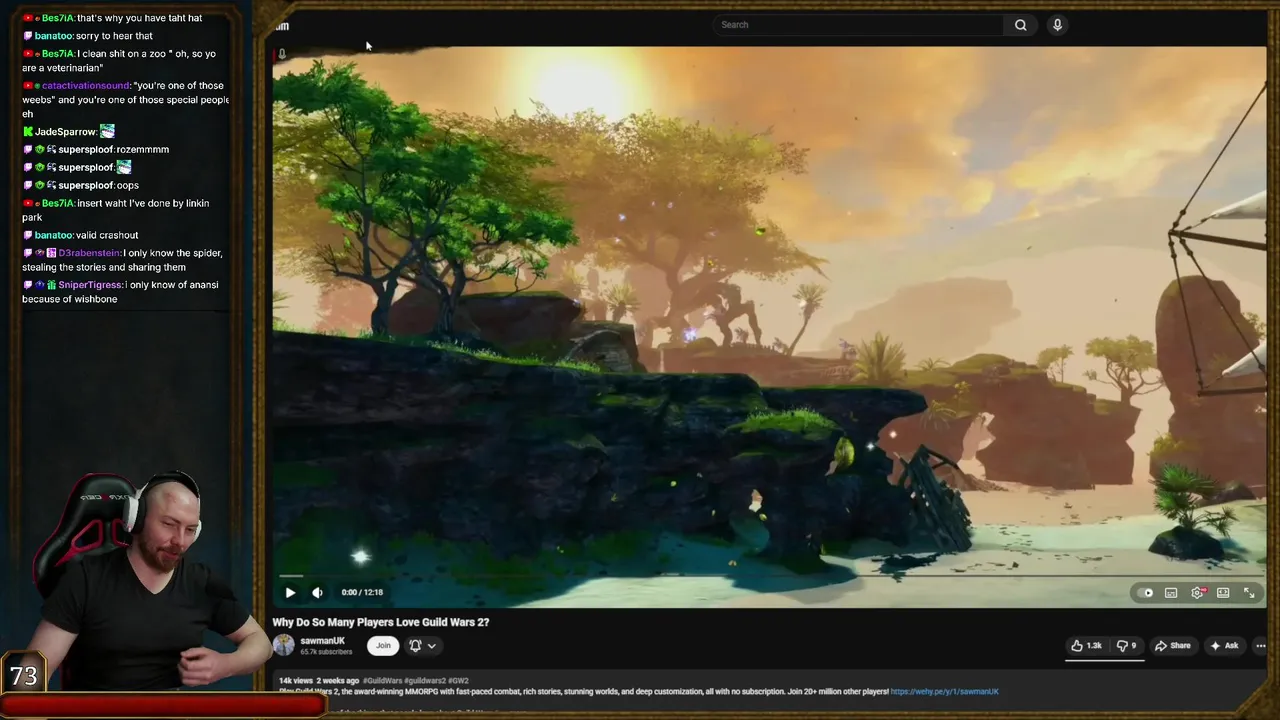Switch to theater mode view

(1223, 593)
